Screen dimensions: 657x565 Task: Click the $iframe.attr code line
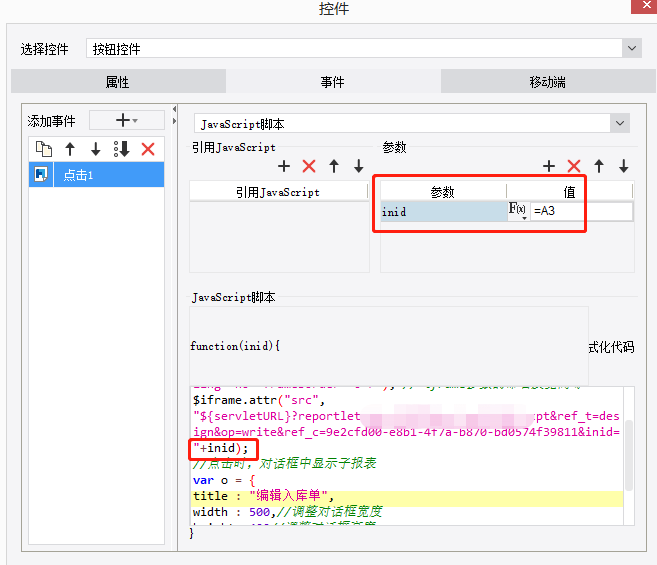[259, 400]
